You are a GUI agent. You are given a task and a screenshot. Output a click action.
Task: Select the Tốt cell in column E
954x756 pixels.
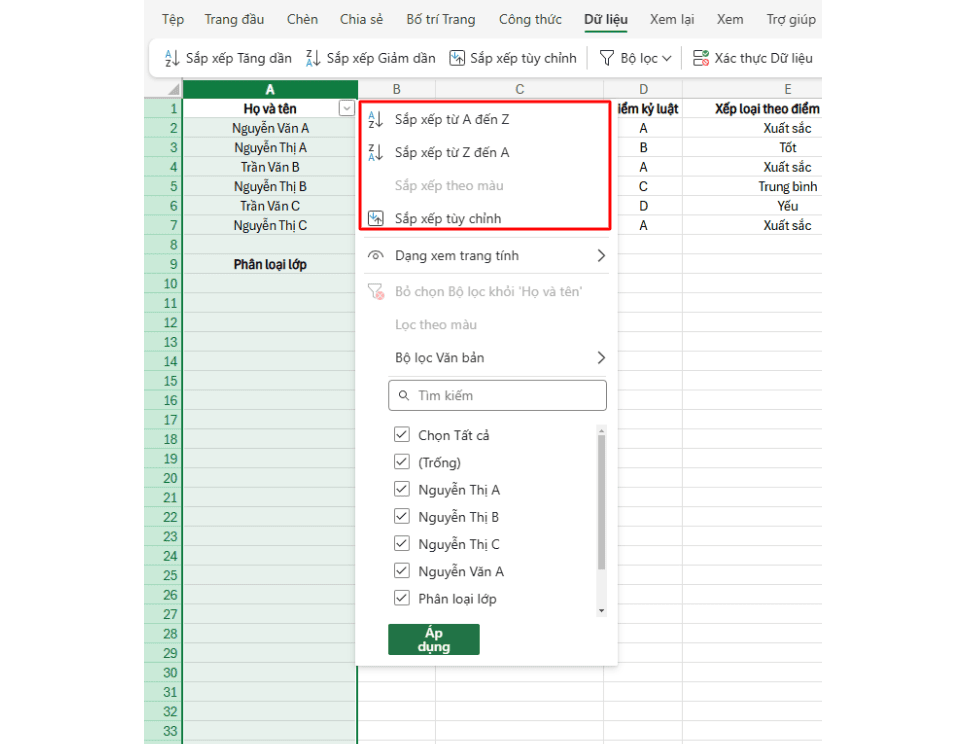coord(753,148)
